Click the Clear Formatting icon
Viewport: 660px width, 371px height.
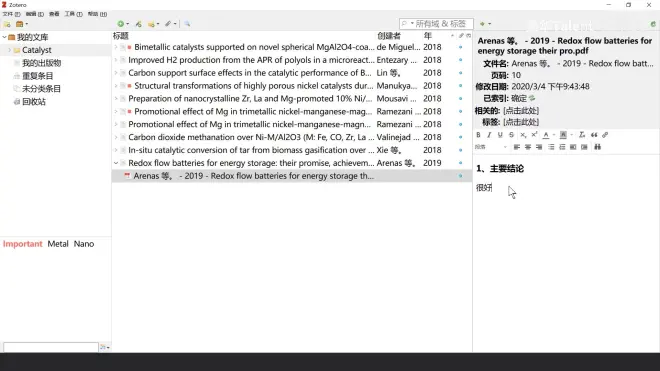tap(582, 135)
